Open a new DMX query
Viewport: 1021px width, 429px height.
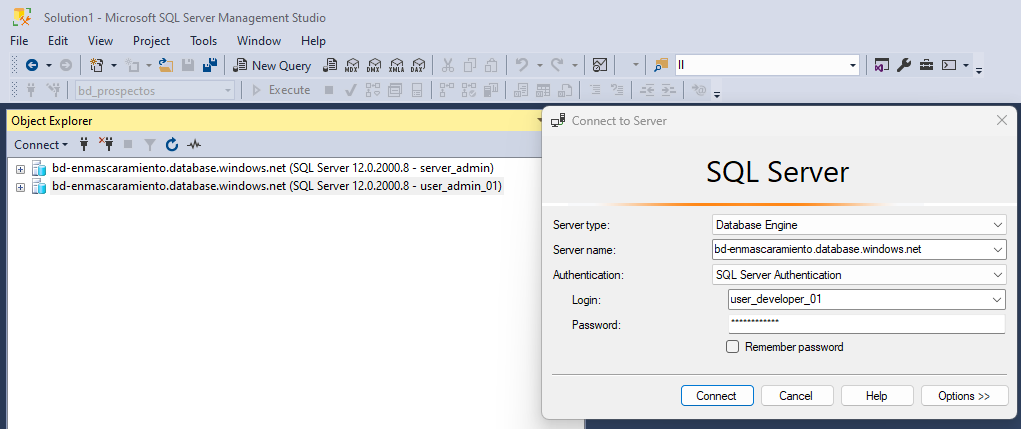tap(374, 65)
